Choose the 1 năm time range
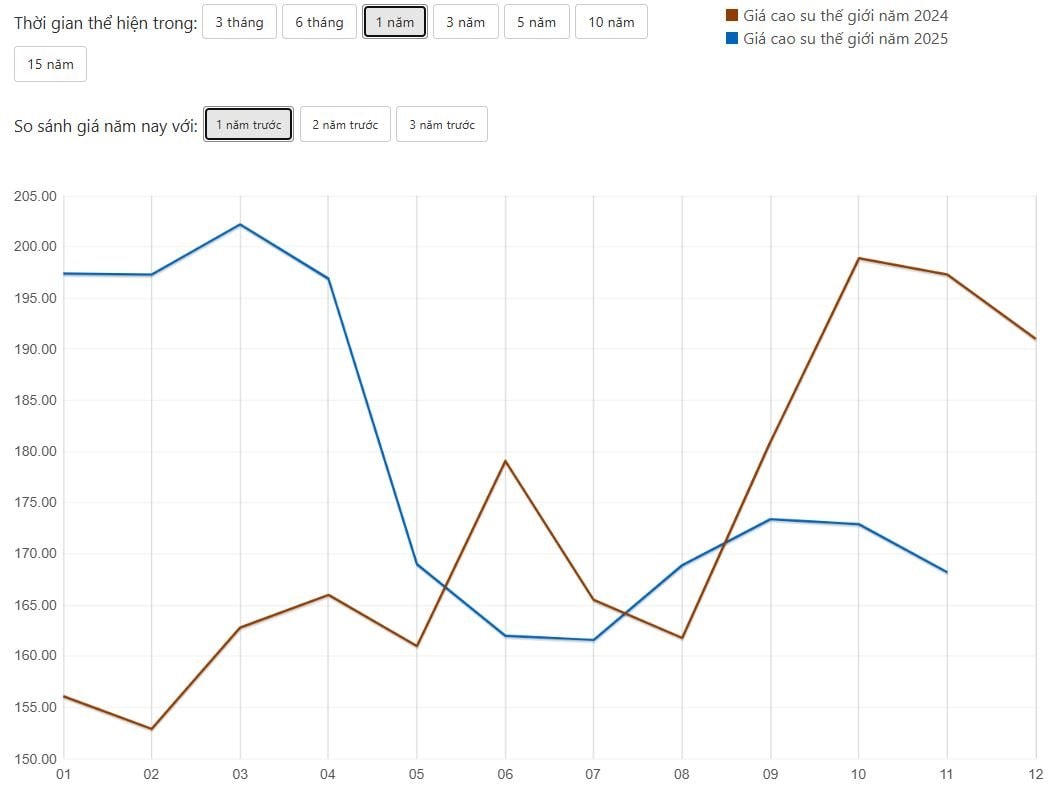 pyautogui.click(x=395, y=22)
